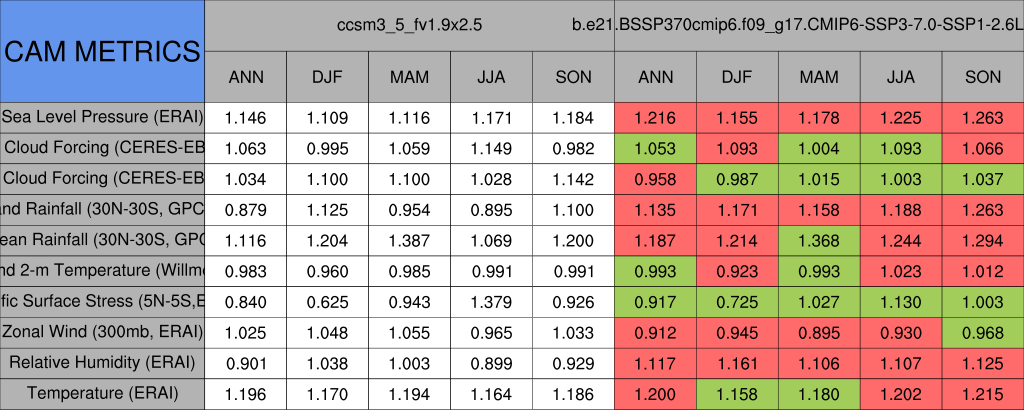The image size is (1024, 410).
Task: Click the red cell showing 1.216
Action: [655, 118]
